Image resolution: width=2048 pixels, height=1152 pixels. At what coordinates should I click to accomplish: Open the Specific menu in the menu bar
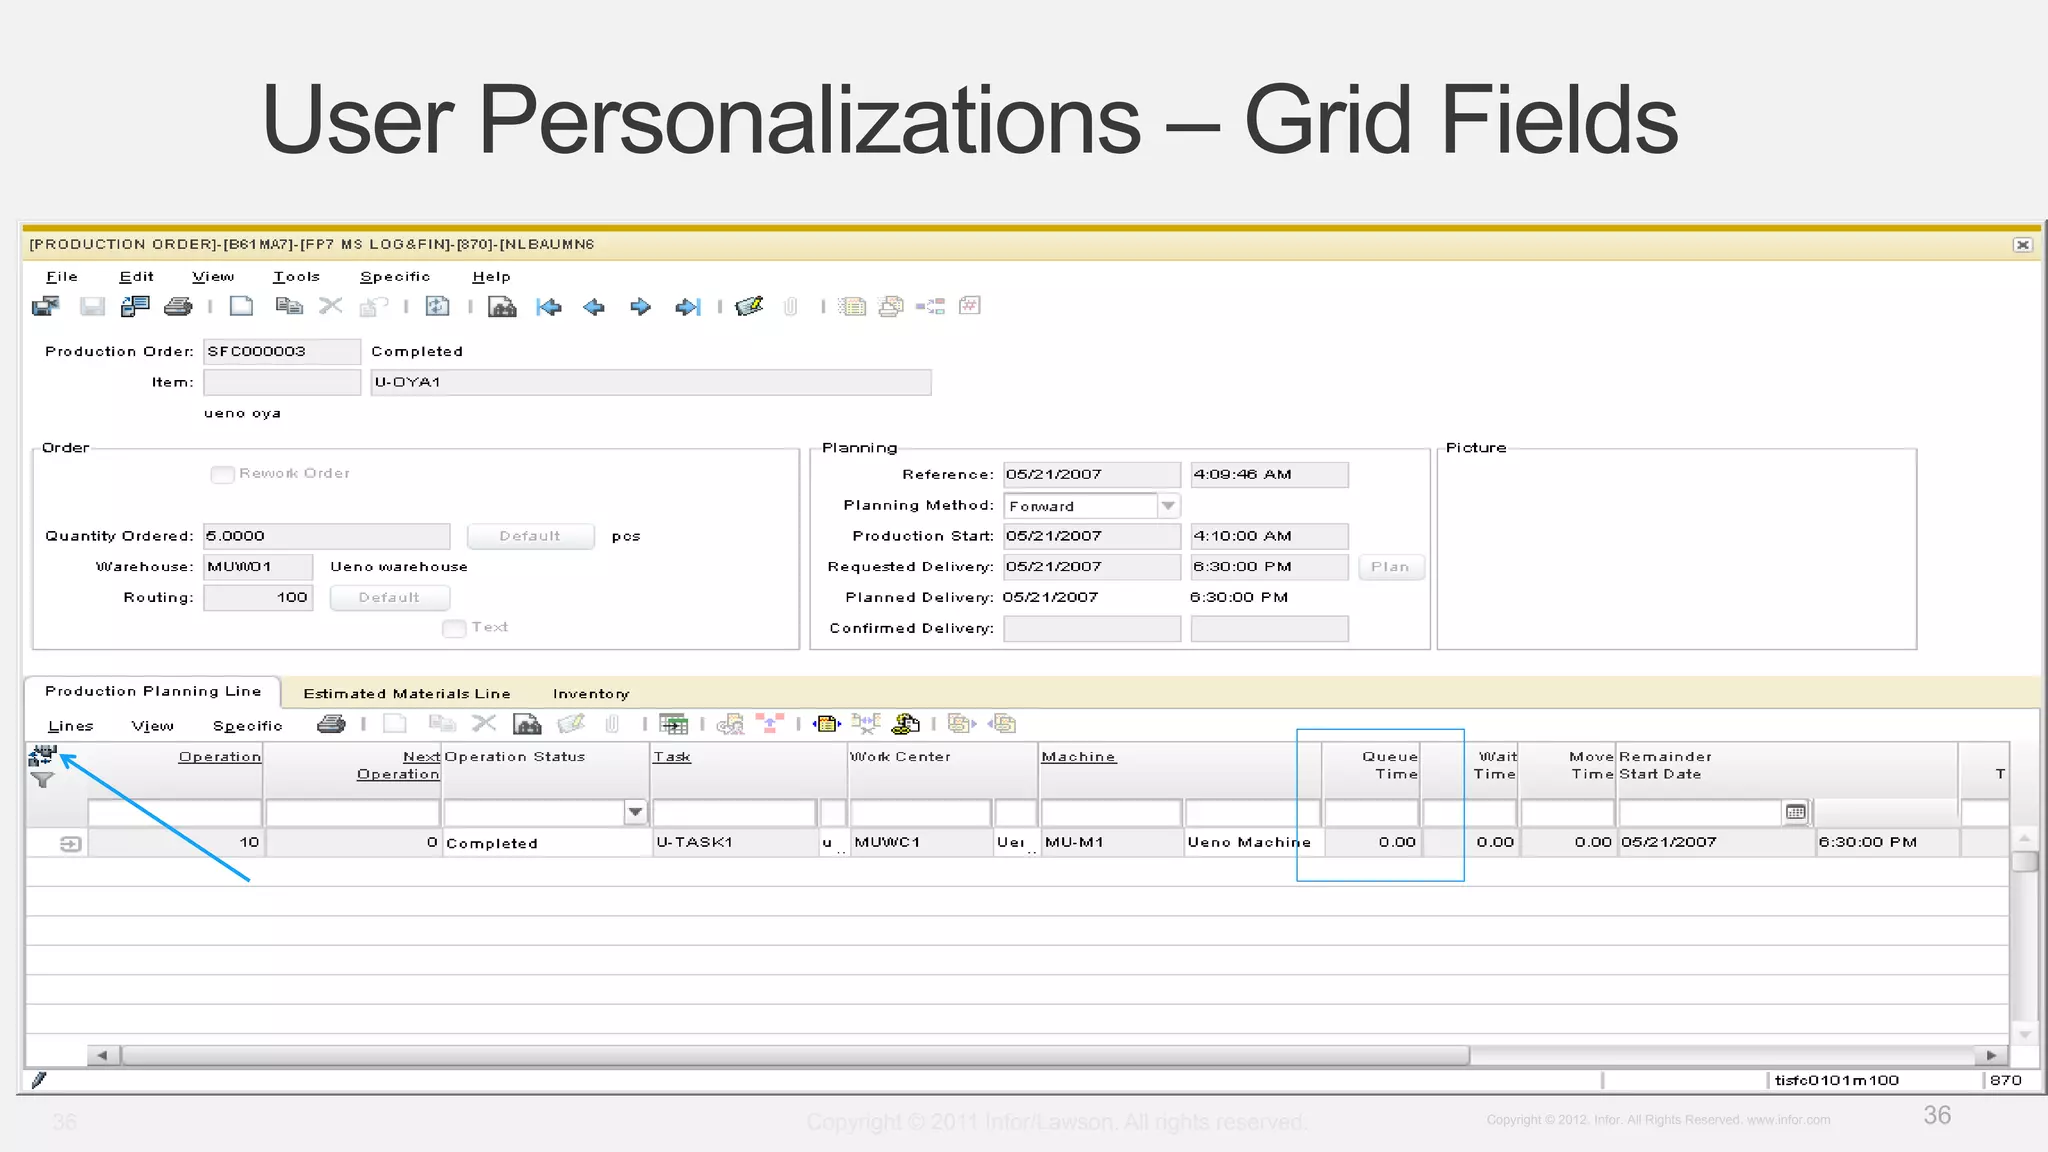pyautogui.click(x=395, y=277)
